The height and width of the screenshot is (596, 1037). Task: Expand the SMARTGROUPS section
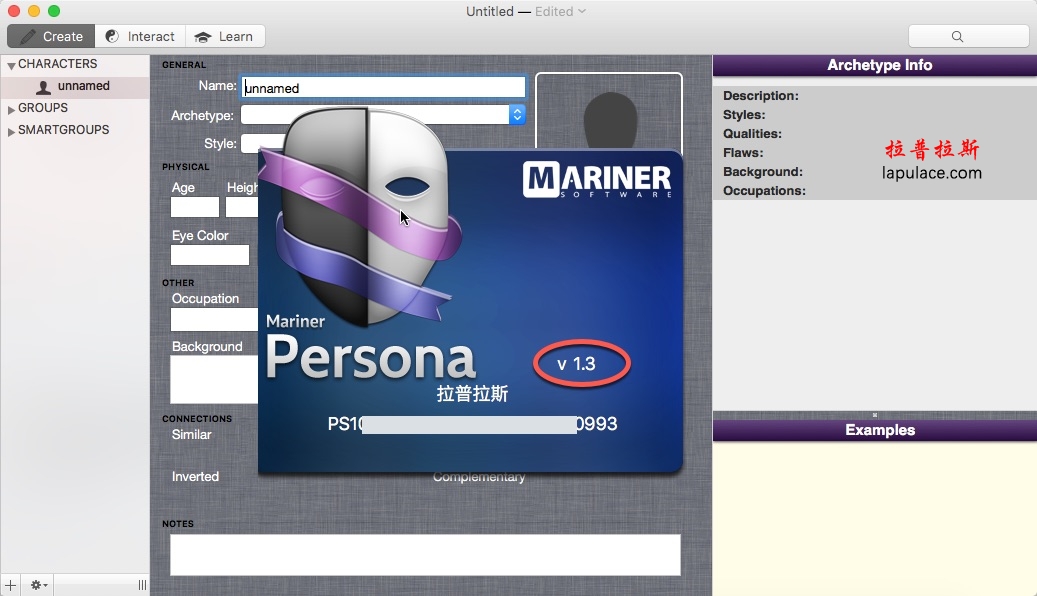pos(11,132)
